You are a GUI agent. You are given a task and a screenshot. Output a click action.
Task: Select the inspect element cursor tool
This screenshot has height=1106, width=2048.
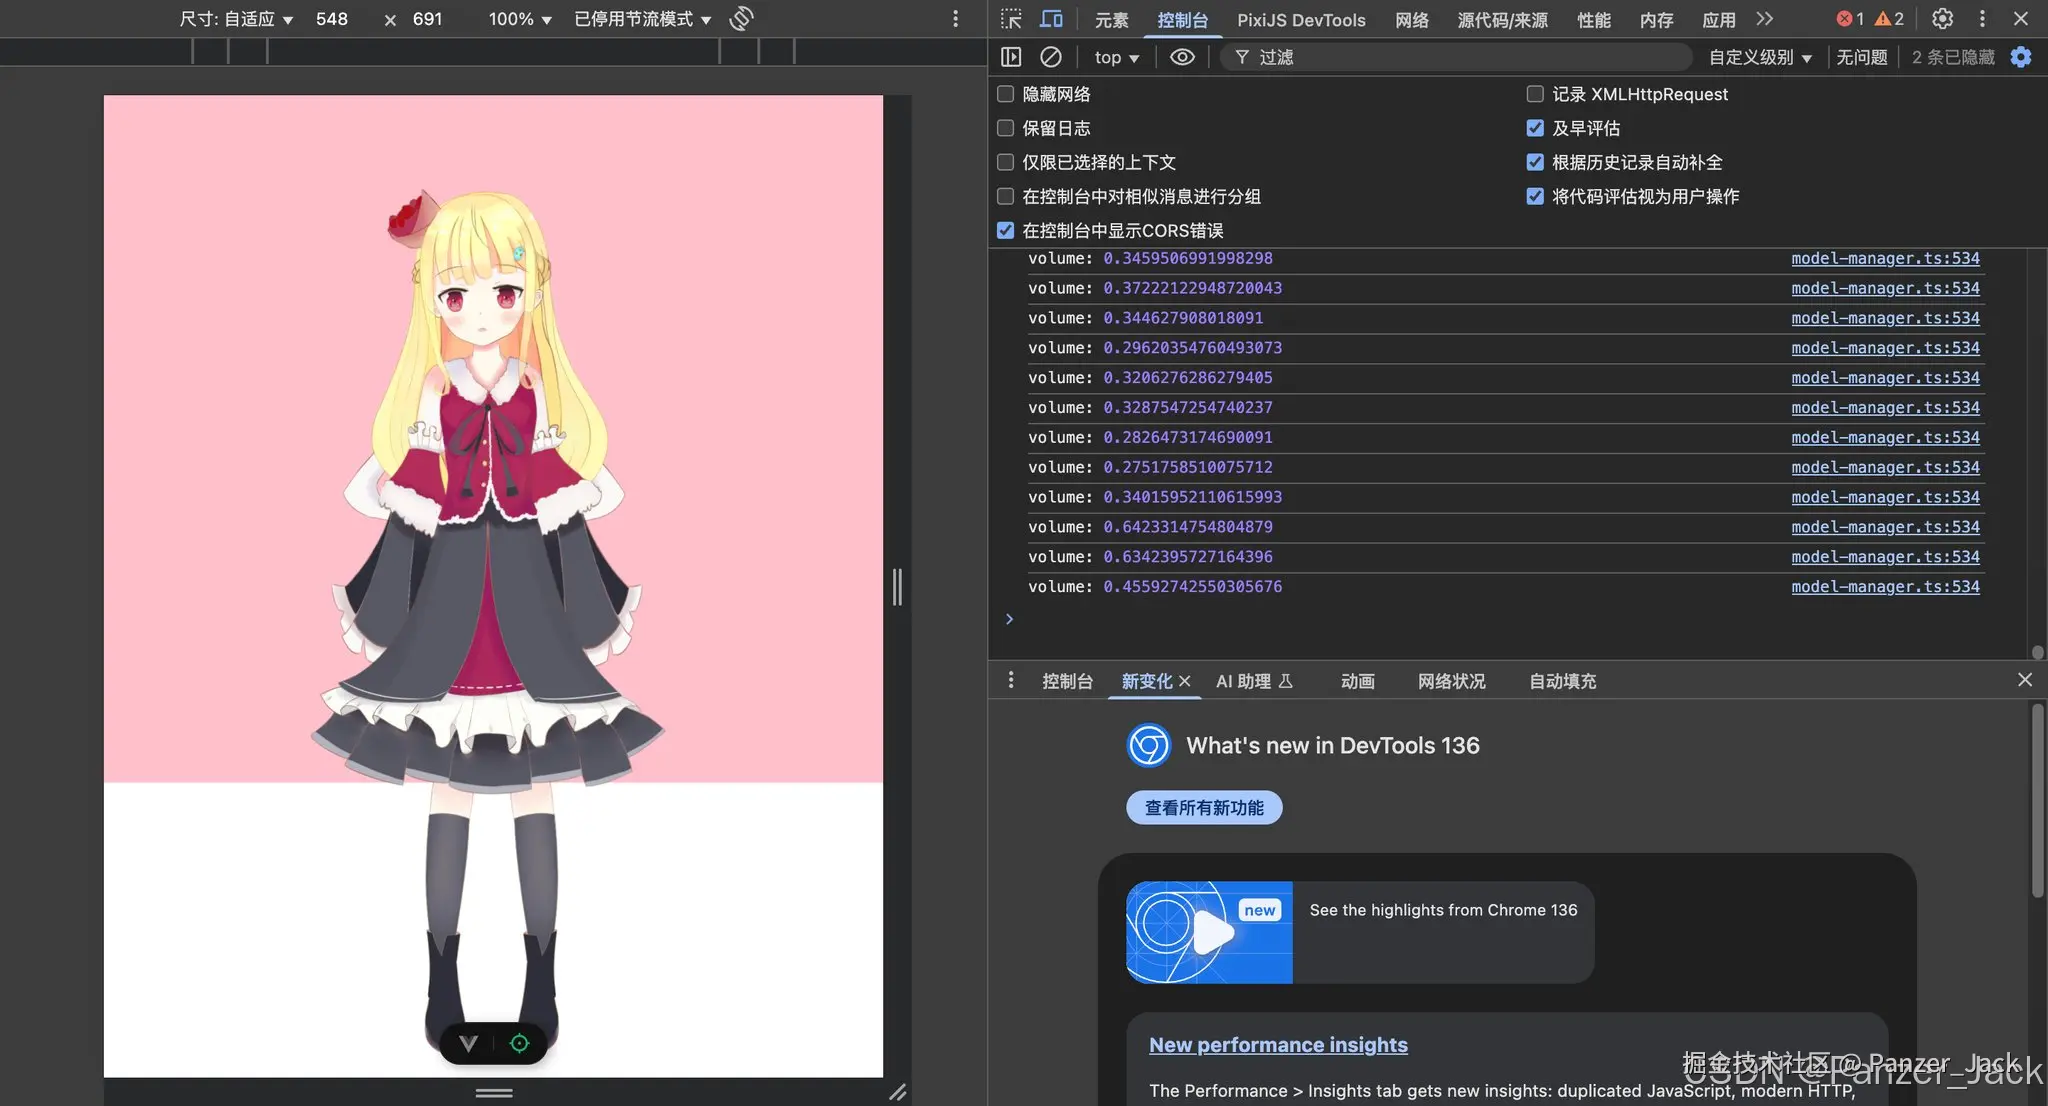pos(1010,19)
